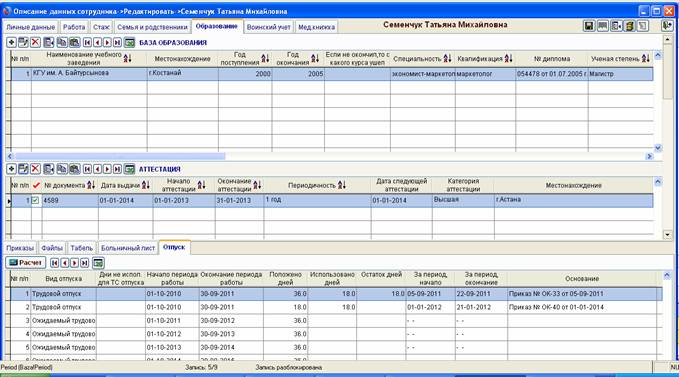Delete record red X in БАЗА ОБРАЗОВАНИЯ toolbar

36,42
